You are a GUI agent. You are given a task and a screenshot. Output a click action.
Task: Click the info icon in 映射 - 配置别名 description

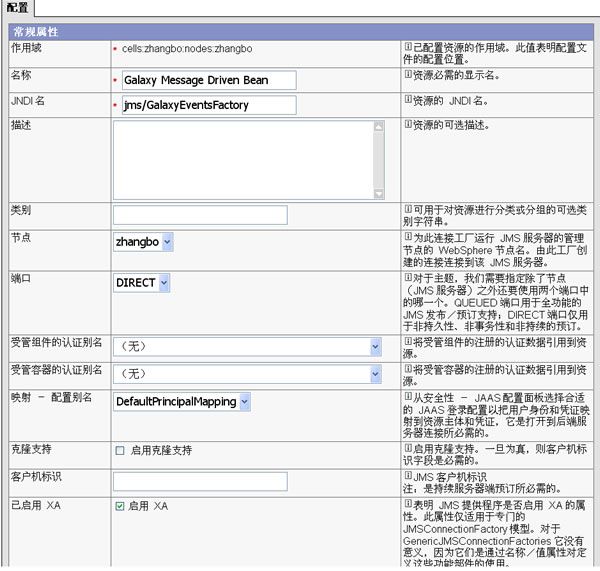coord(408,396)
